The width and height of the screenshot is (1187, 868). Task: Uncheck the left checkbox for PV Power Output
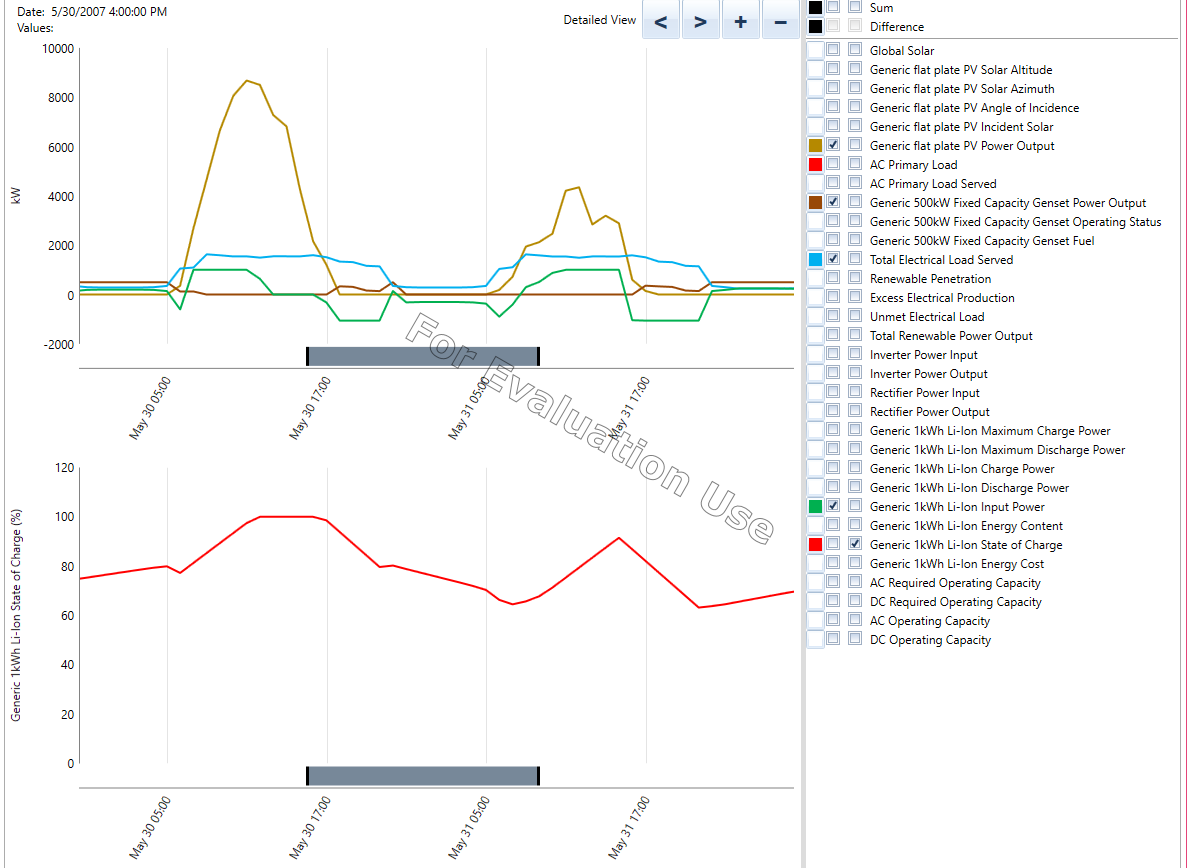click(834, 145)
